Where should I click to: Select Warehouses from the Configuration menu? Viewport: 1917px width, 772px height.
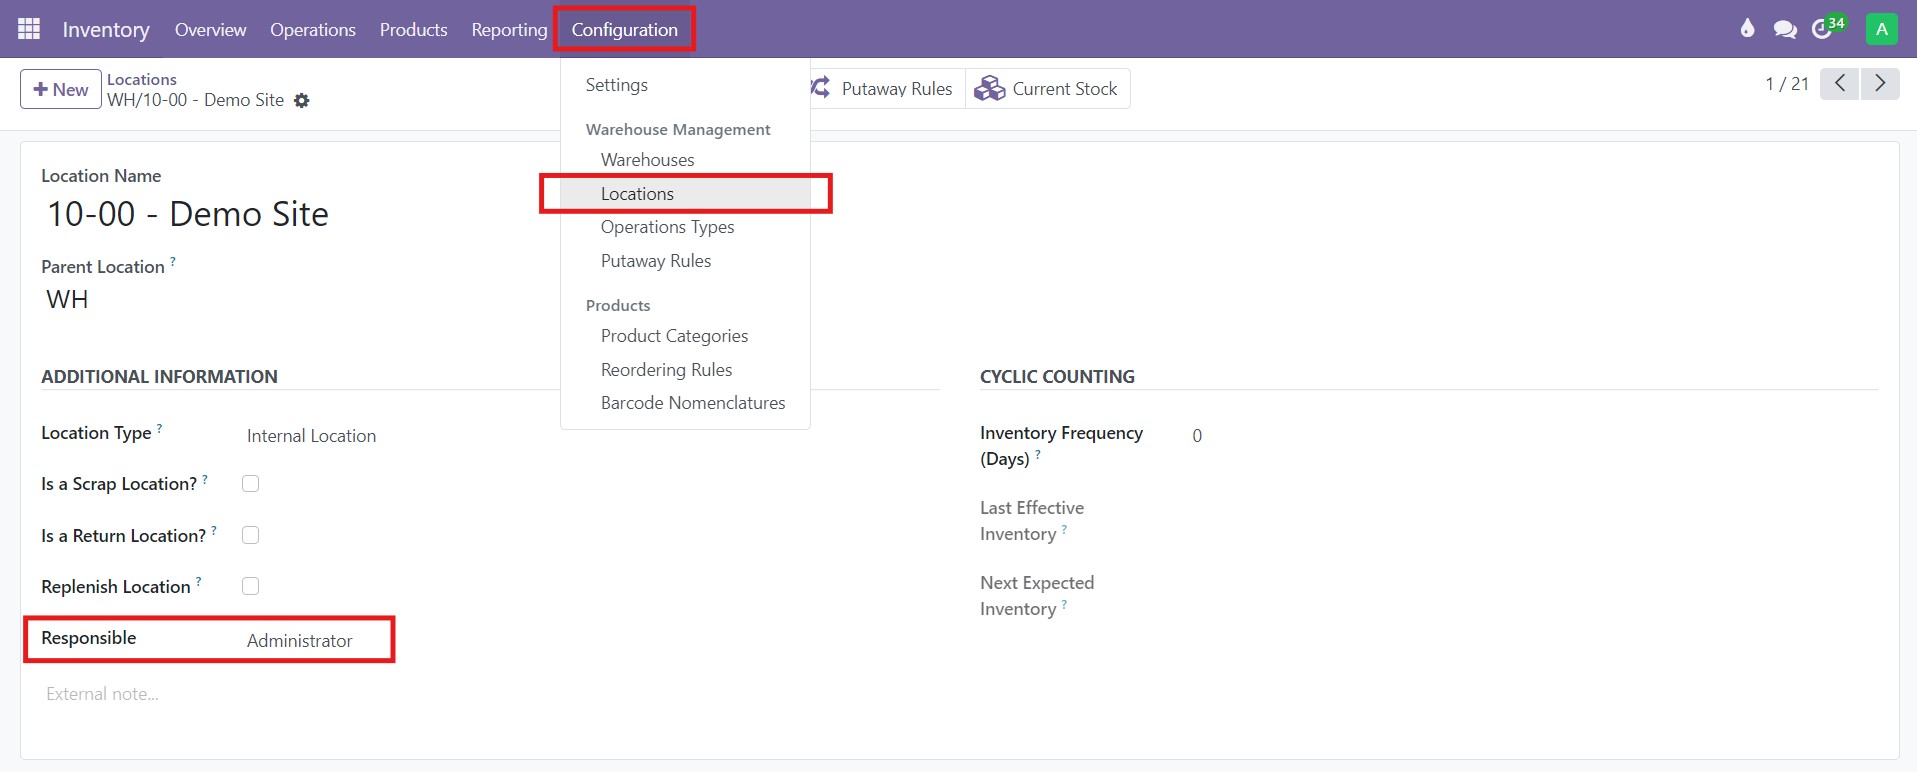[x=647, y=160]
